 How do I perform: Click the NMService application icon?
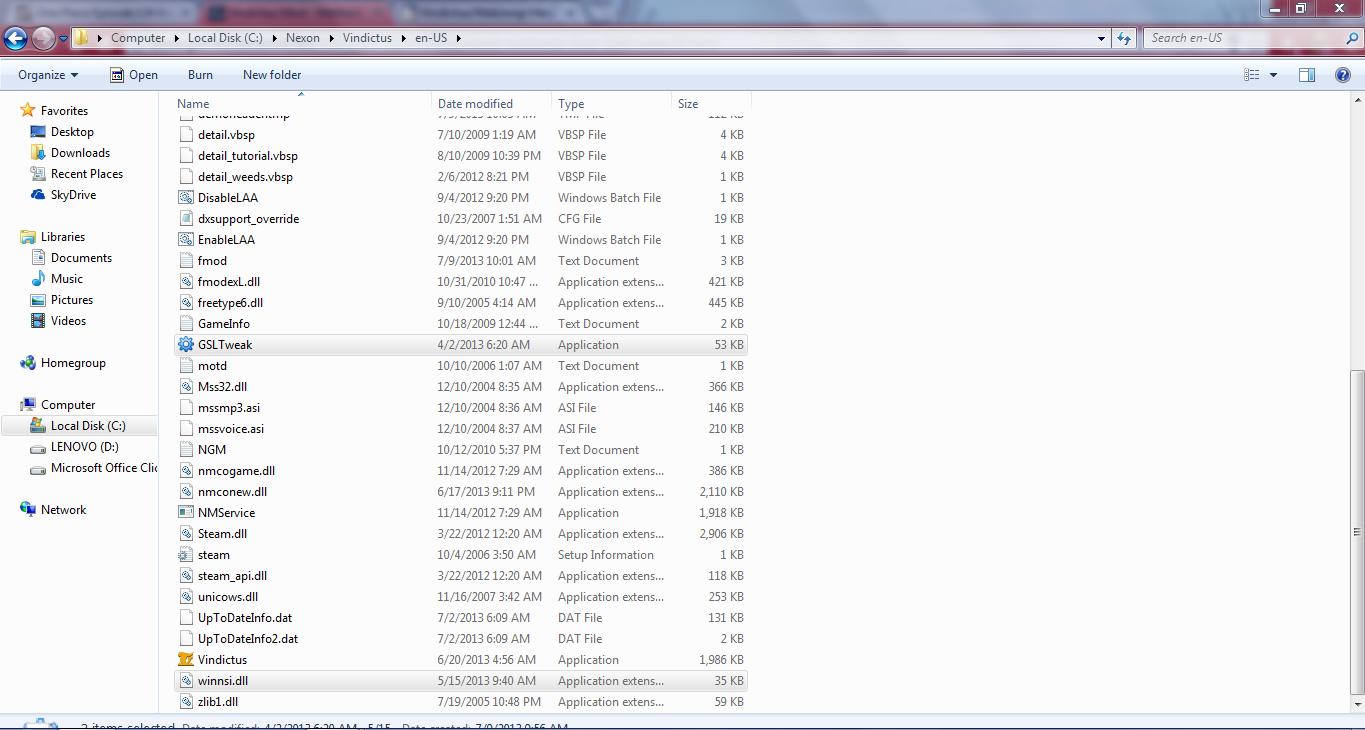pyautogui.click(x=186, y=513)
